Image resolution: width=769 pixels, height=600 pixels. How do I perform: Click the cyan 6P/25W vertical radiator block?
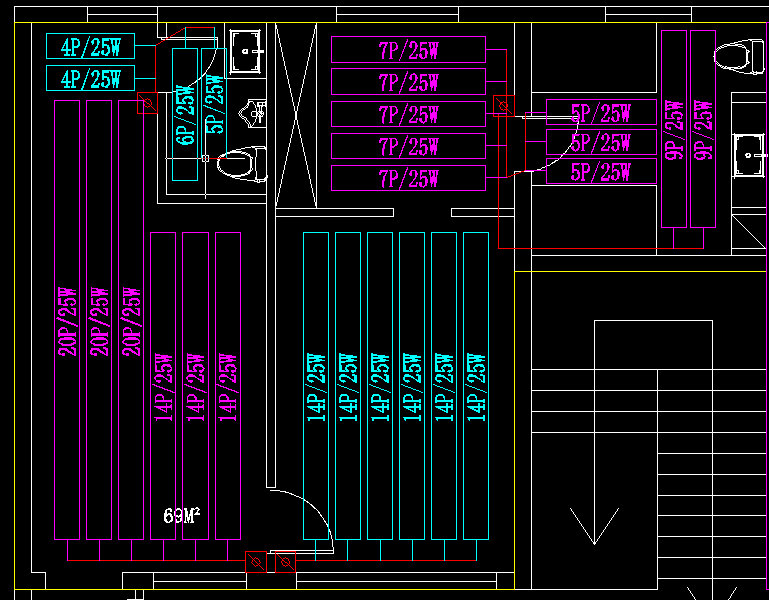click(x=185, y=114)
